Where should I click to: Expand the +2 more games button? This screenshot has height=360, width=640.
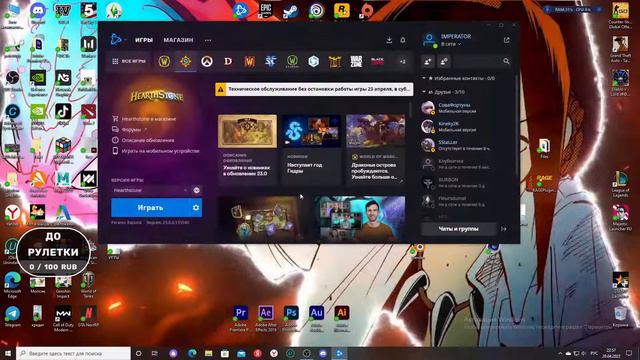pyautogui.click(x=402, y=62)
